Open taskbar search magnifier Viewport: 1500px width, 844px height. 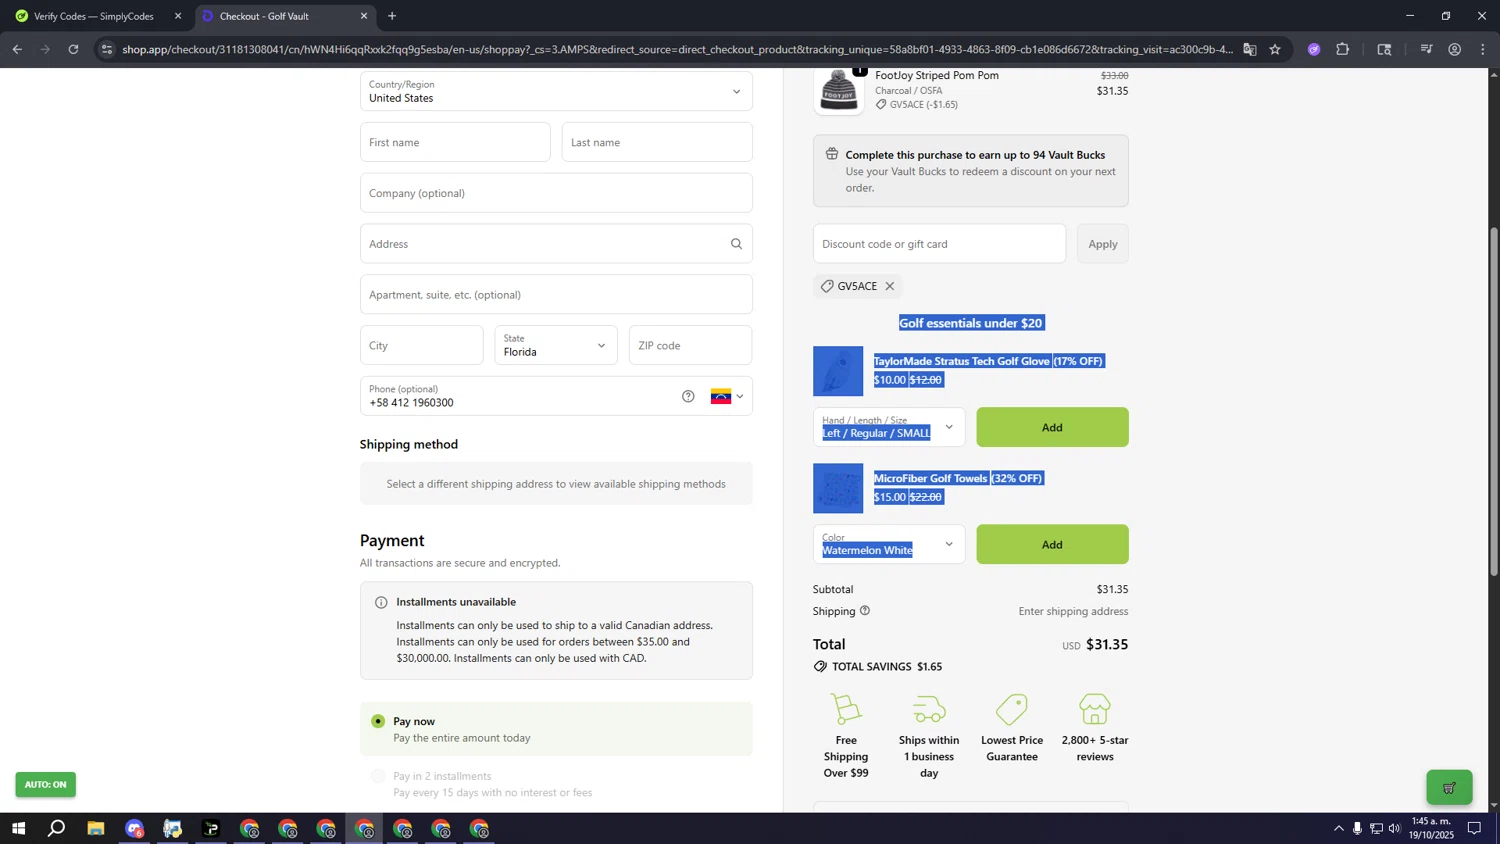[57, 829]
